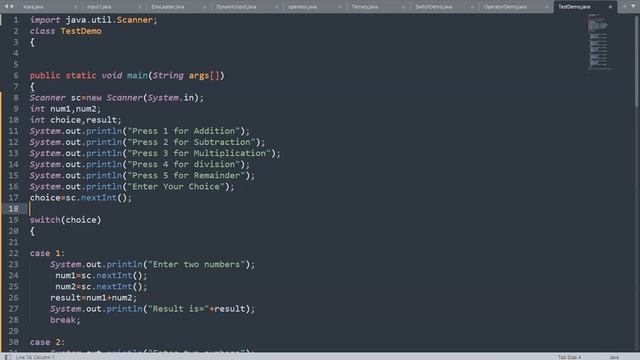Close the SwitchDemo.java tab
Viewport: 640px width, 360px height.
click(x=472, y=7)
